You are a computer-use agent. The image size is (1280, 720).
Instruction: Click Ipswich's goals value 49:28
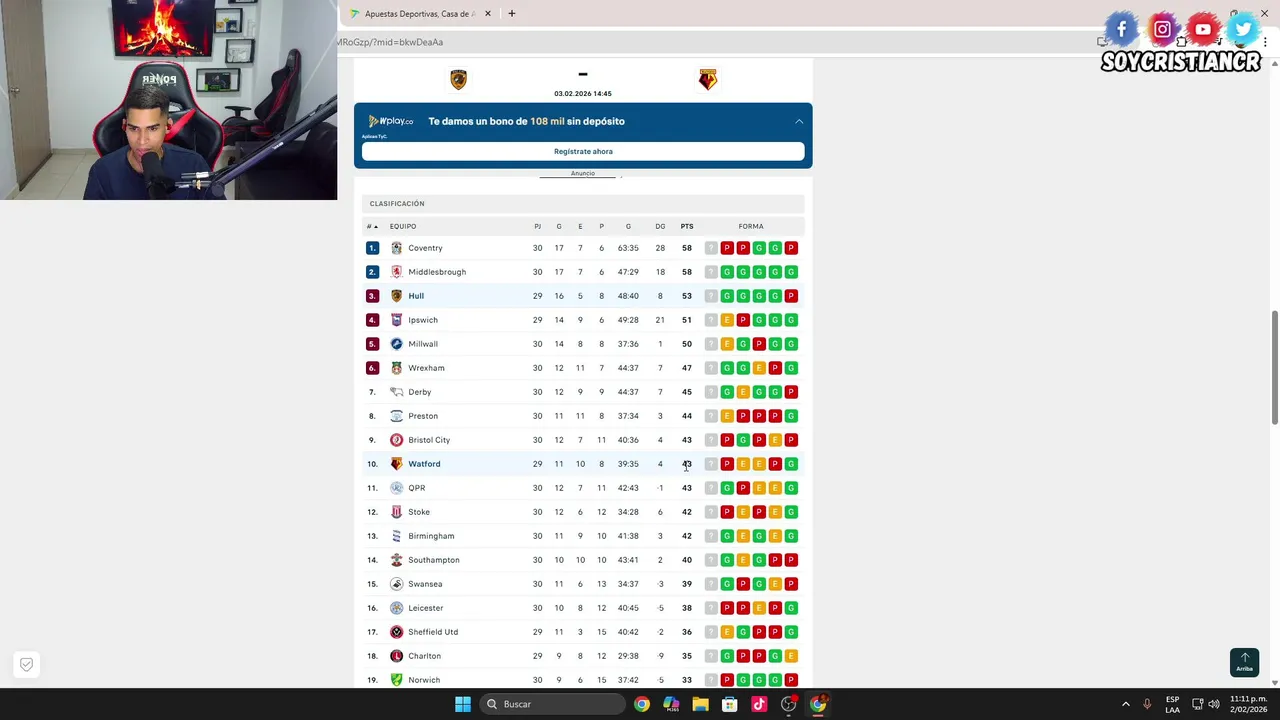628,320
